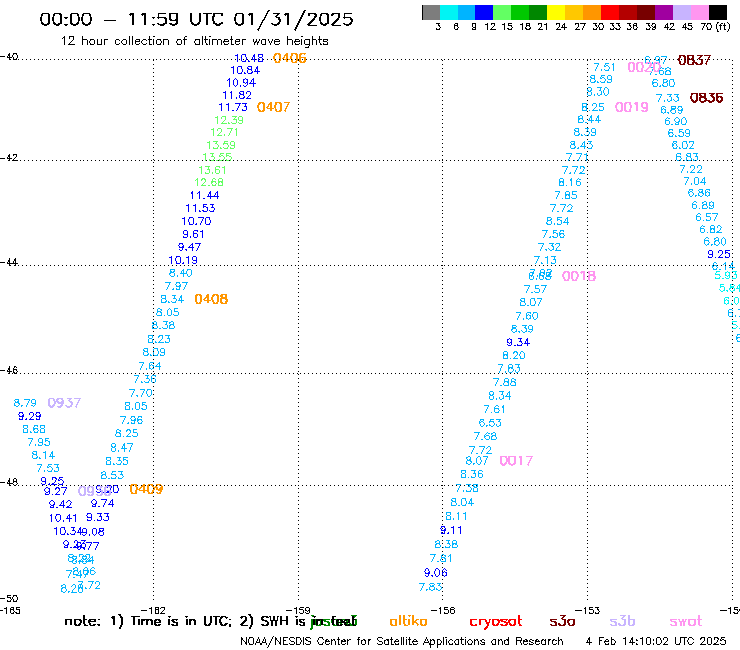Click the red 'cryosat' satellite legend label

pos(496,621)
